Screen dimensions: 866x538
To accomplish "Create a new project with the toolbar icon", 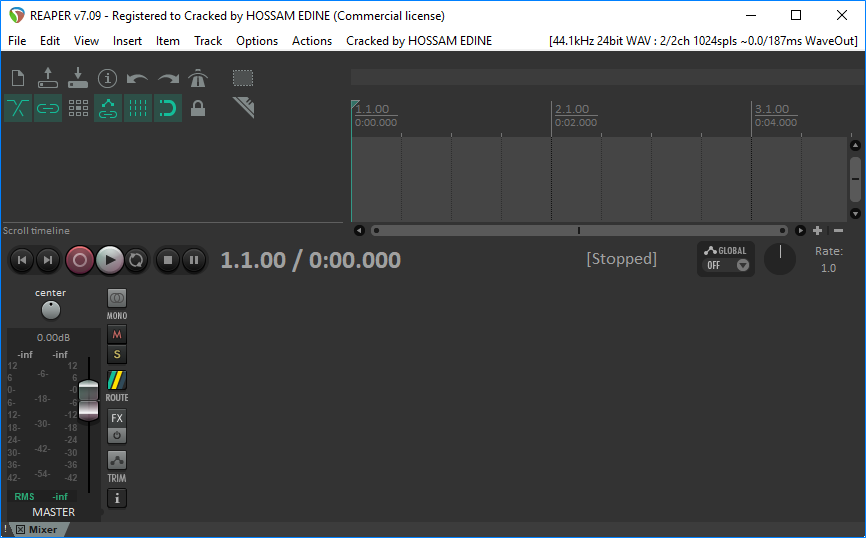I will tap(18, 78).
